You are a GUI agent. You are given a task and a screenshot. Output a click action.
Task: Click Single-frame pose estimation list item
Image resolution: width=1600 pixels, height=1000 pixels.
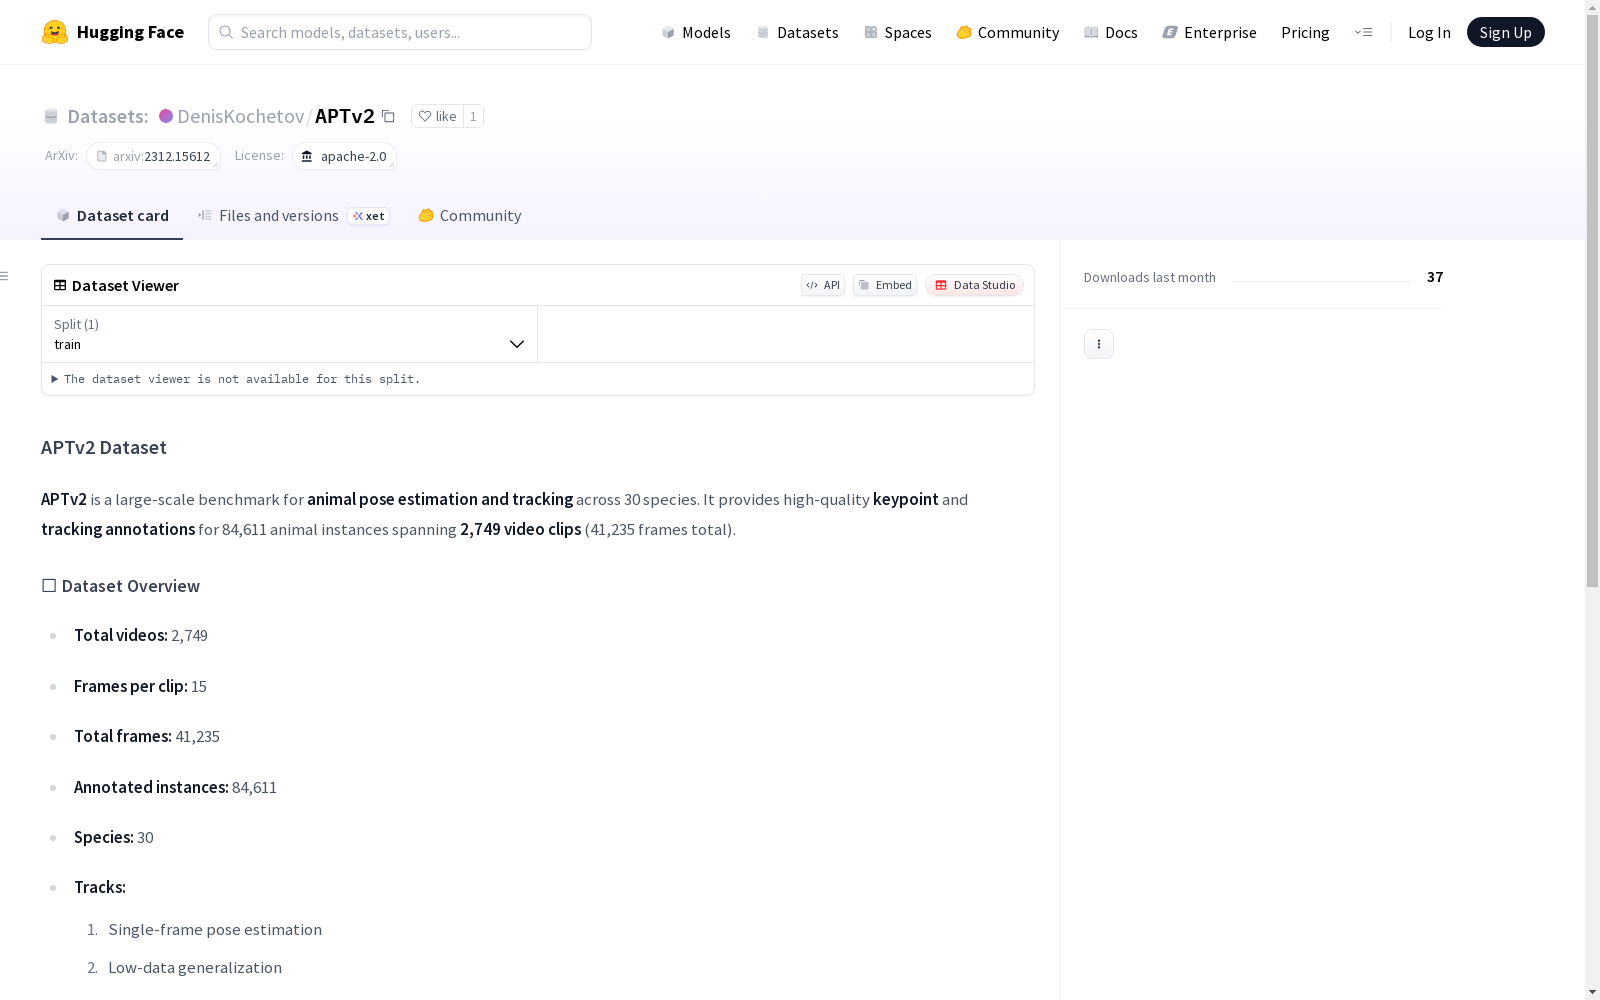point(215,929)
